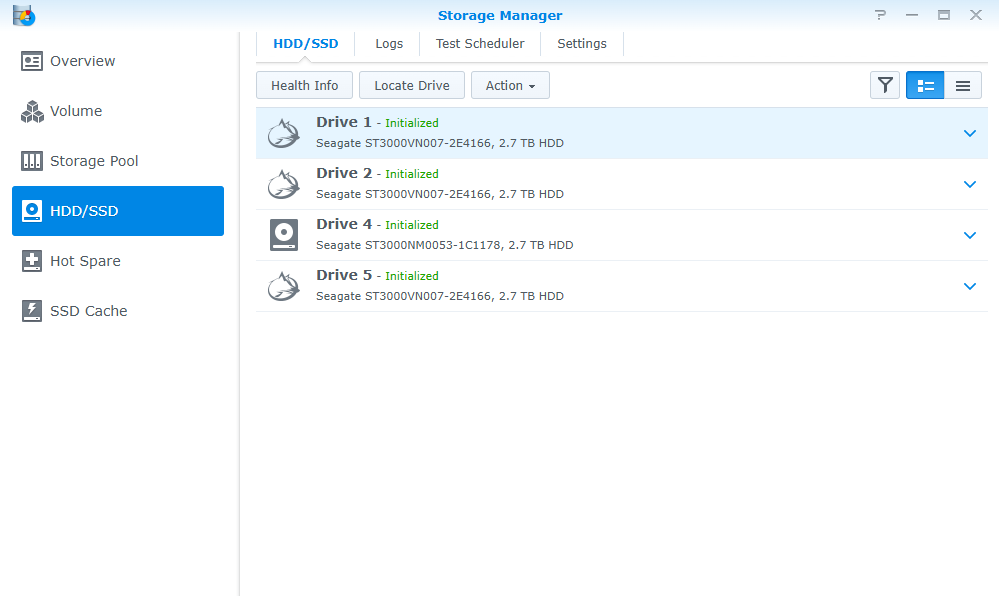Click the Health Info button

coord(305,85)
